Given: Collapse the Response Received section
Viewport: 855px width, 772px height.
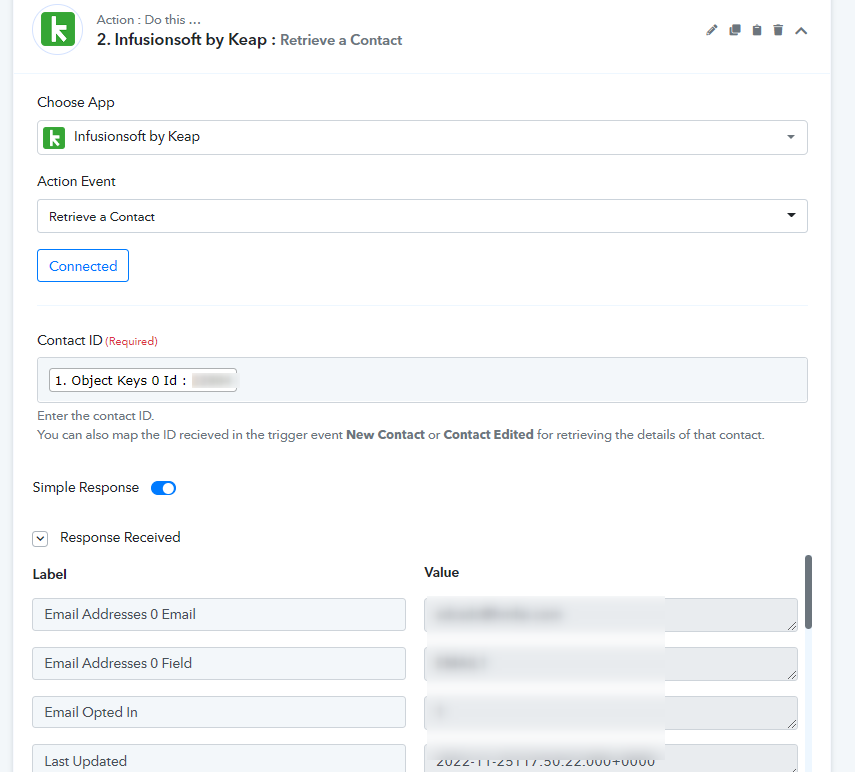Looking at the screenshot, I should tap(40, 539).
